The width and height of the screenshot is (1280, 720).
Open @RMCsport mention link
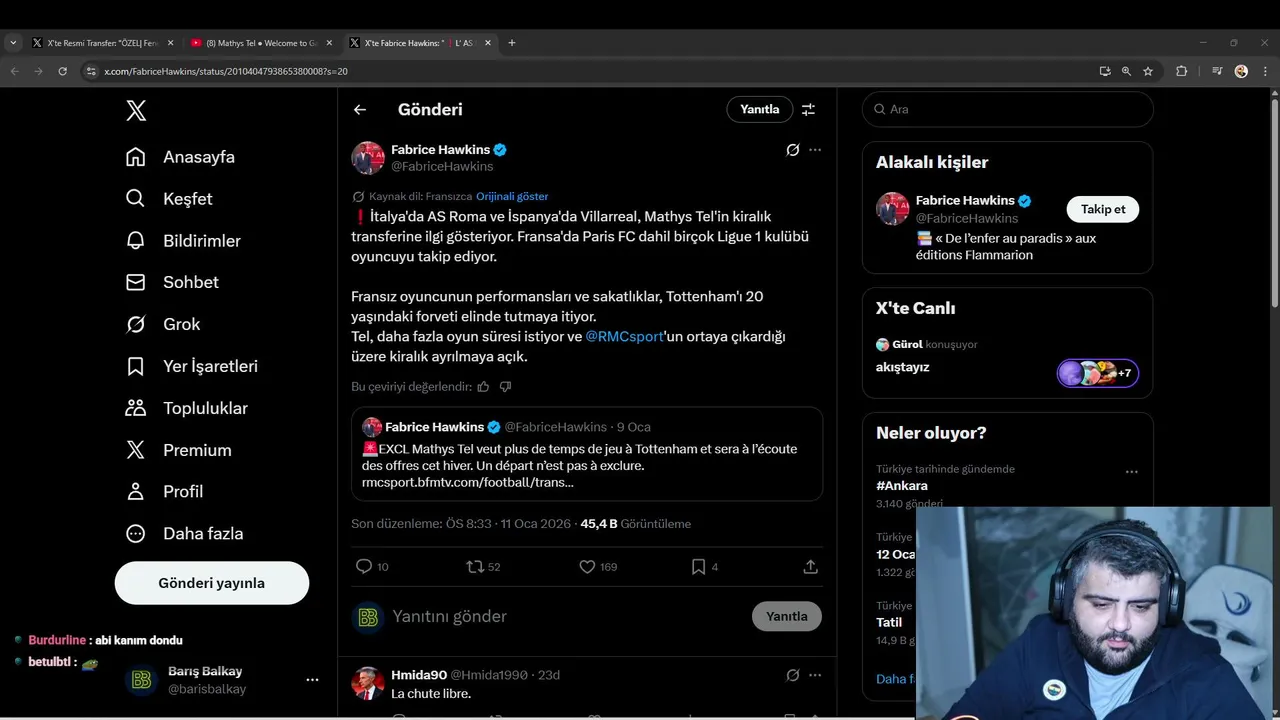624,337
